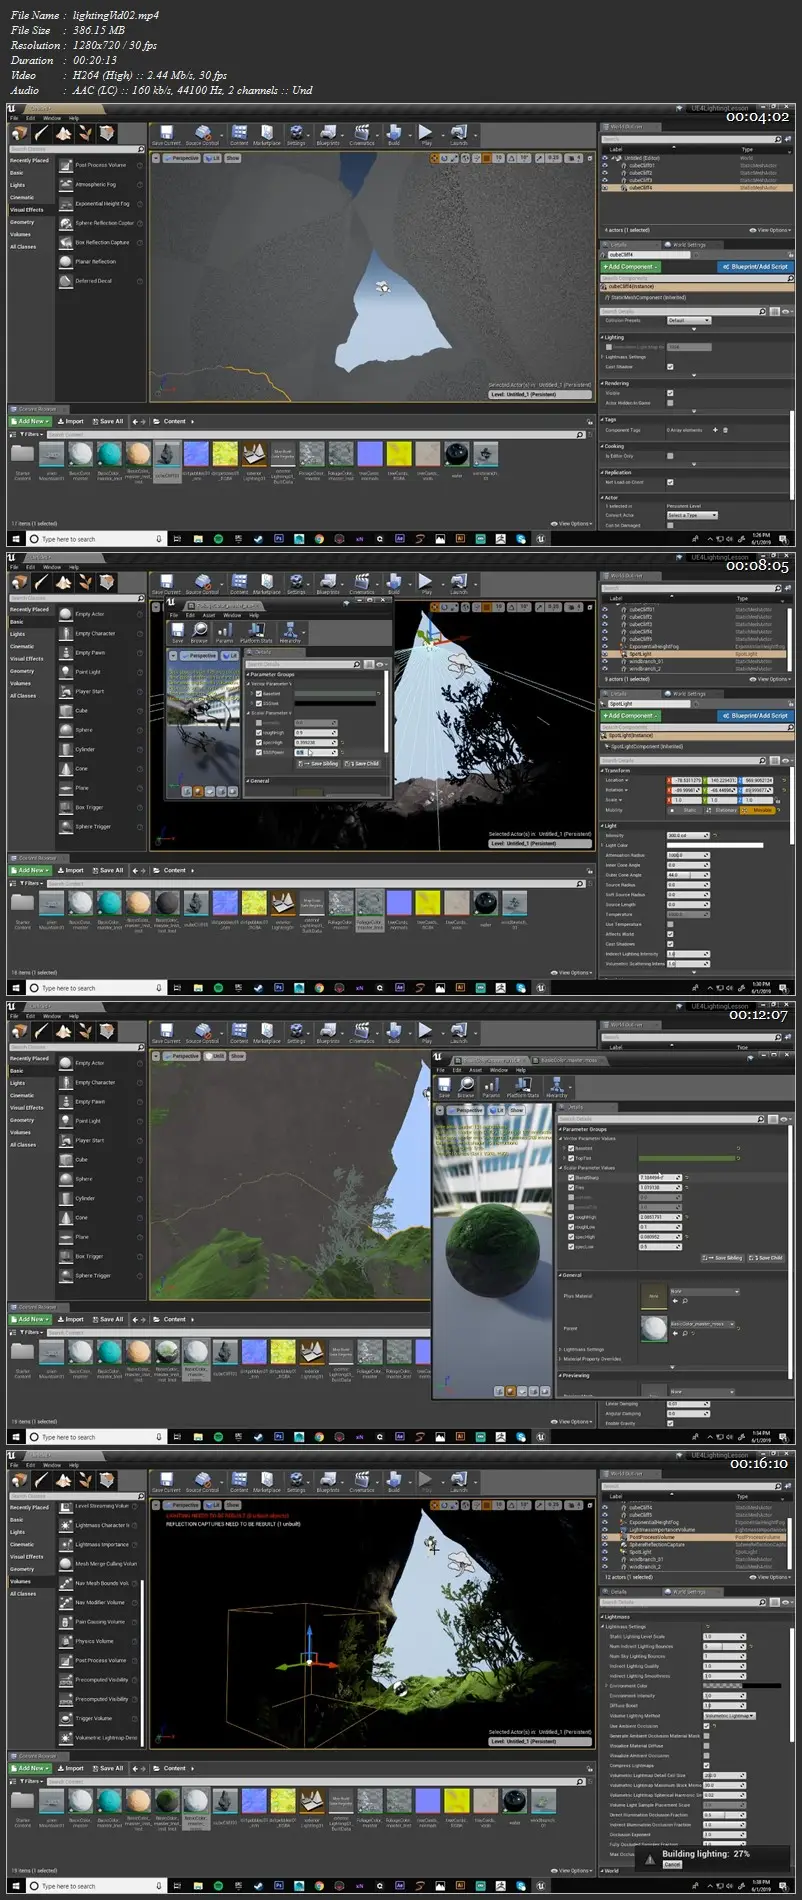Click Launch in the 00:04:02 frame toolbar
Viewport: 802px width, 1900px height.
click(458, 135)
